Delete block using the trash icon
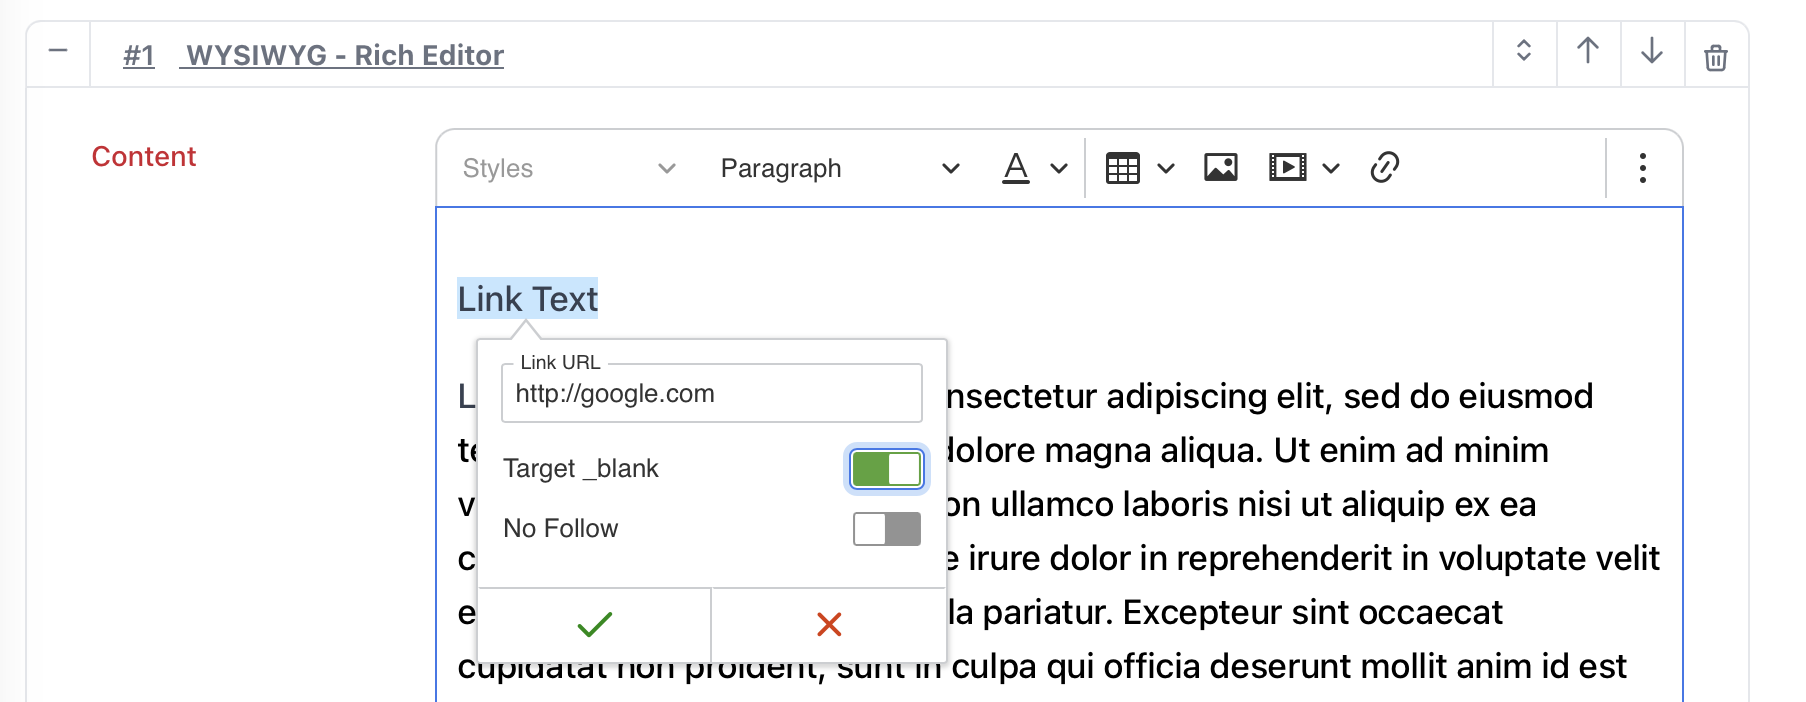 coord(1716,58)
